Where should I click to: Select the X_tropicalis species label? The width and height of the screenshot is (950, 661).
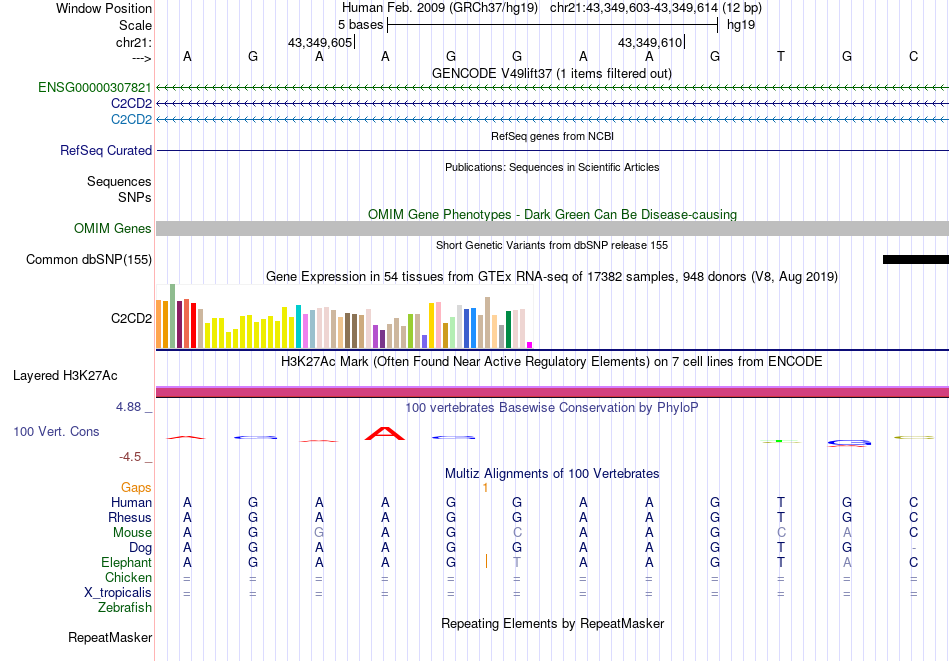118,593
